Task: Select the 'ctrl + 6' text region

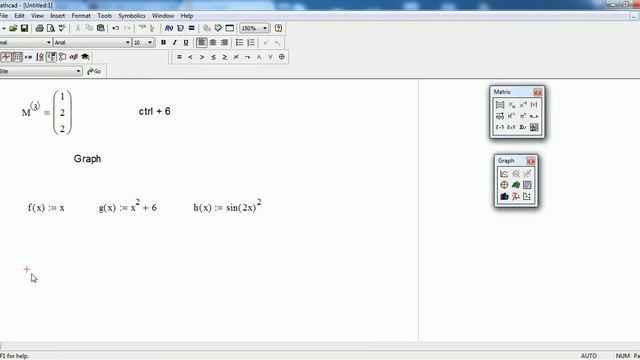Action: 155,111
